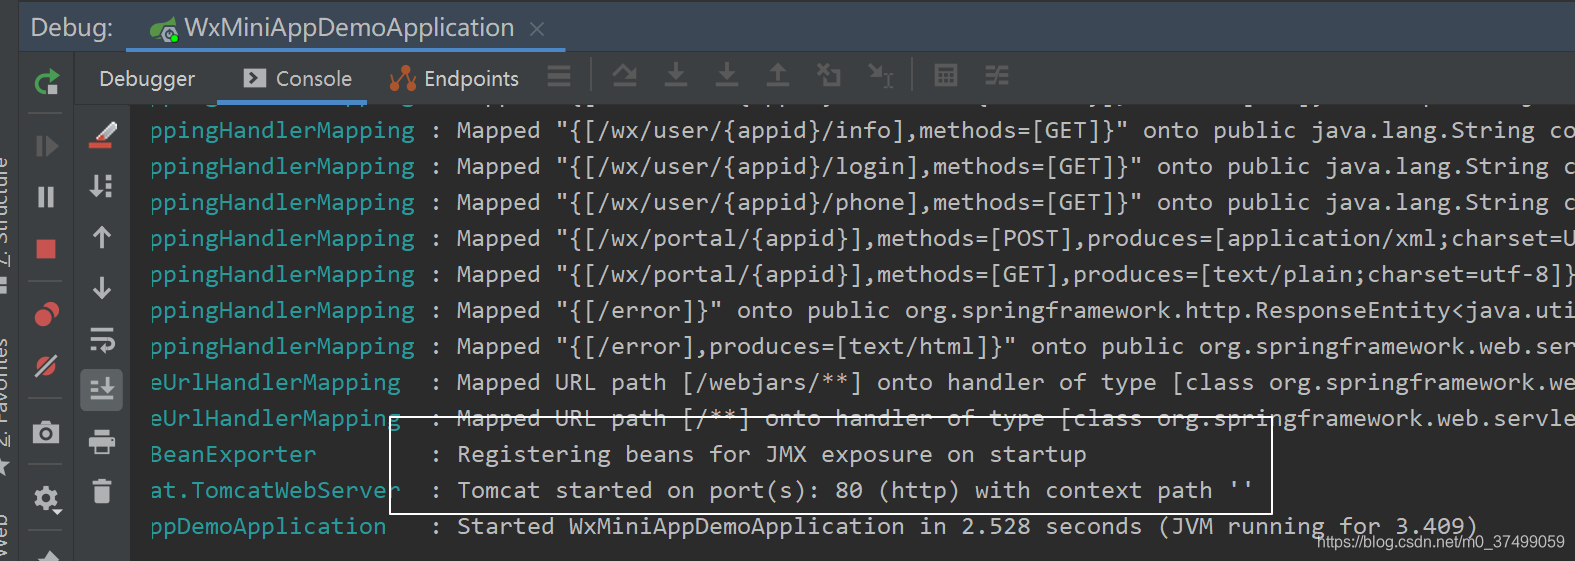Viewport: 1575px width, 561px height.
Task: Toggle soft-wrap in console
Action: coord(102,340)
